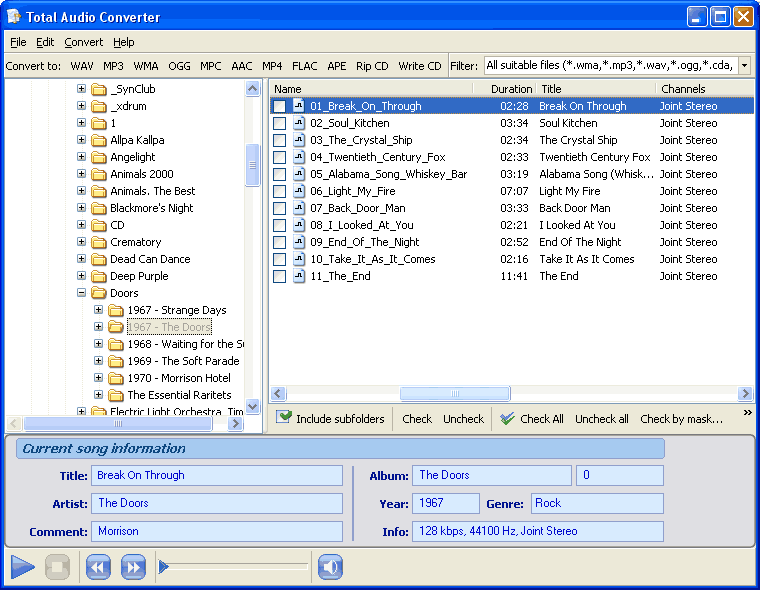Toggle the Include subfolders checkbox
Screen dimensions: 760x590
[284, 418]
